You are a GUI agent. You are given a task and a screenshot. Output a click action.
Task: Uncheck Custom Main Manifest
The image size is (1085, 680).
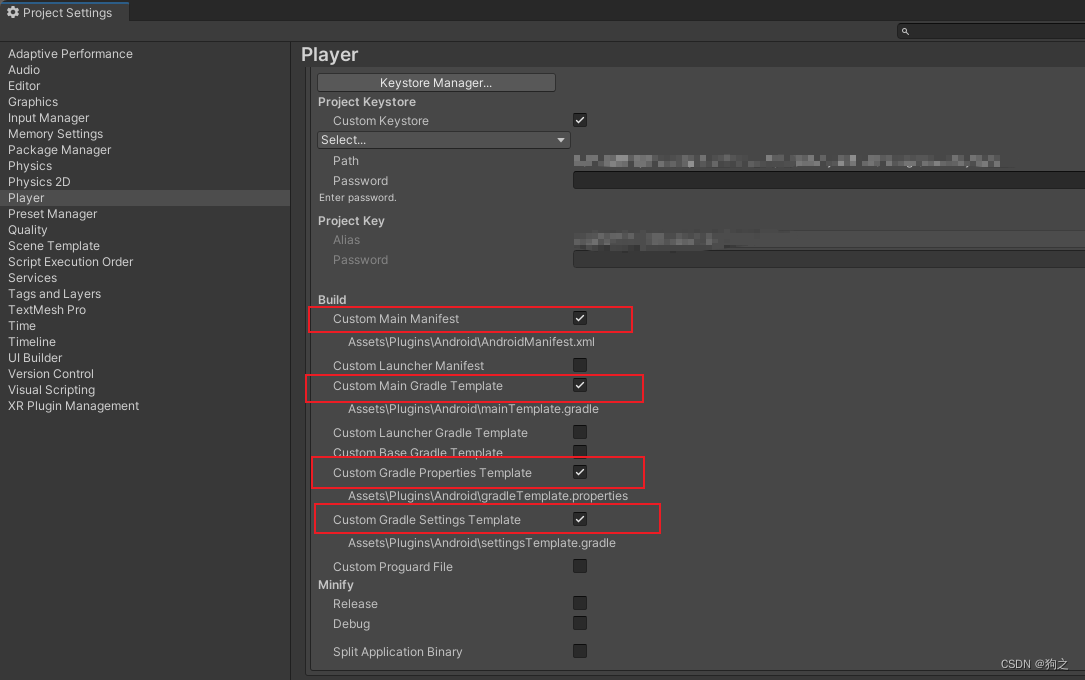580,317
